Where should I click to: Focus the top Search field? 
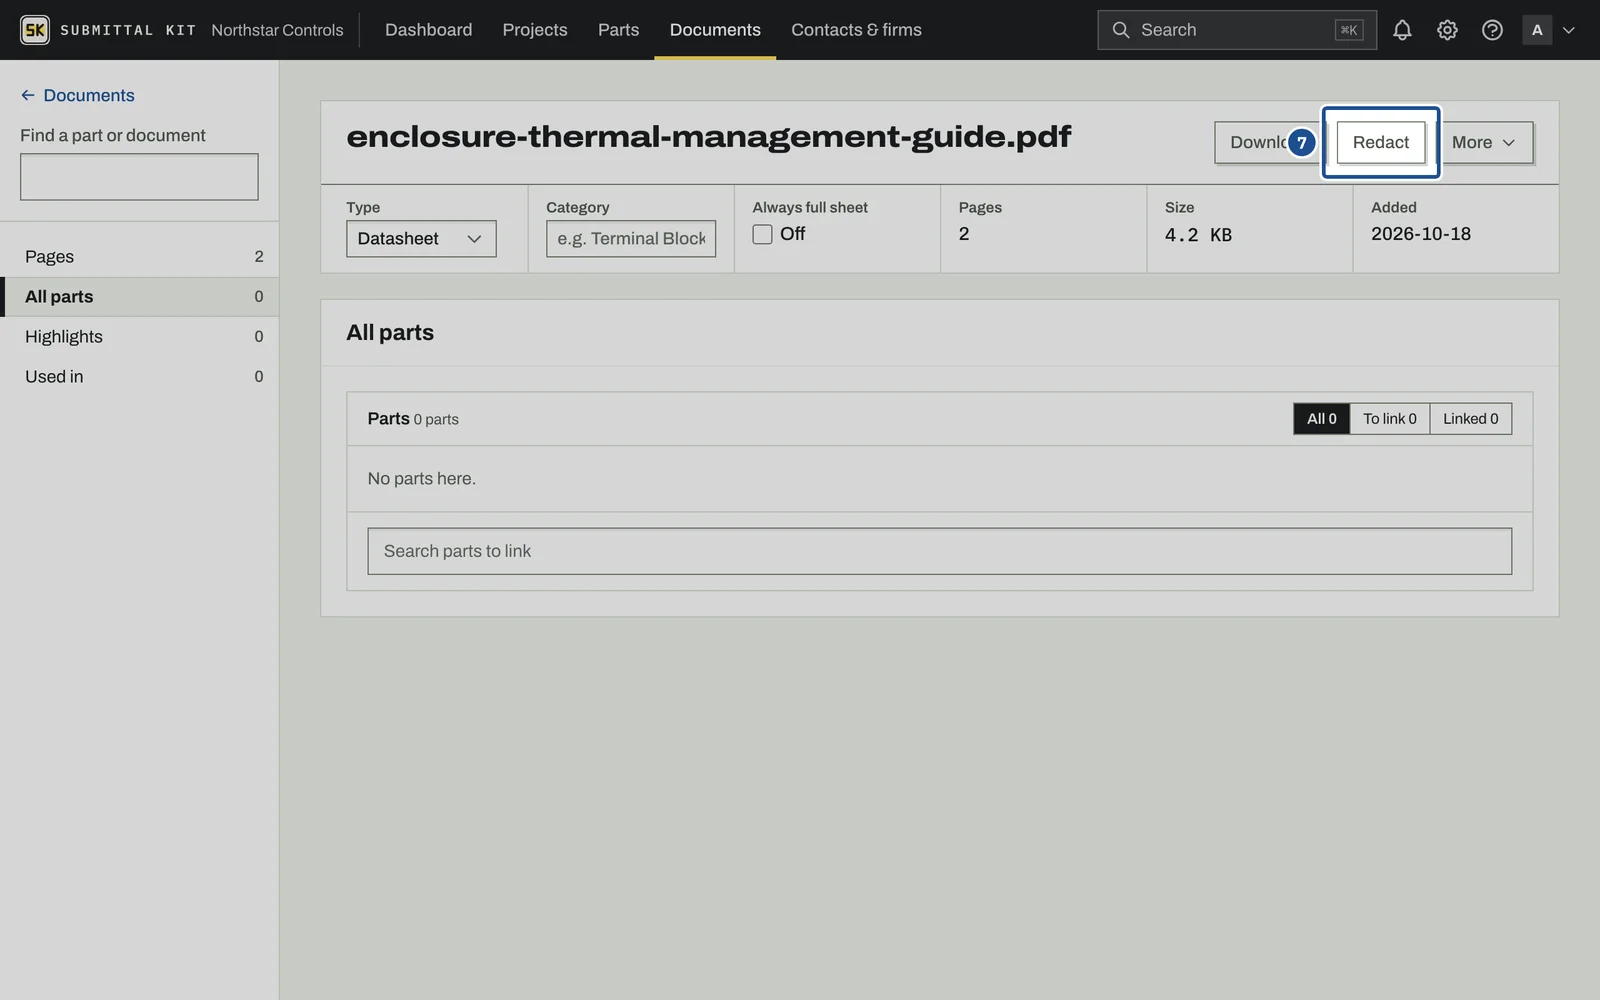pos(1237,30)
